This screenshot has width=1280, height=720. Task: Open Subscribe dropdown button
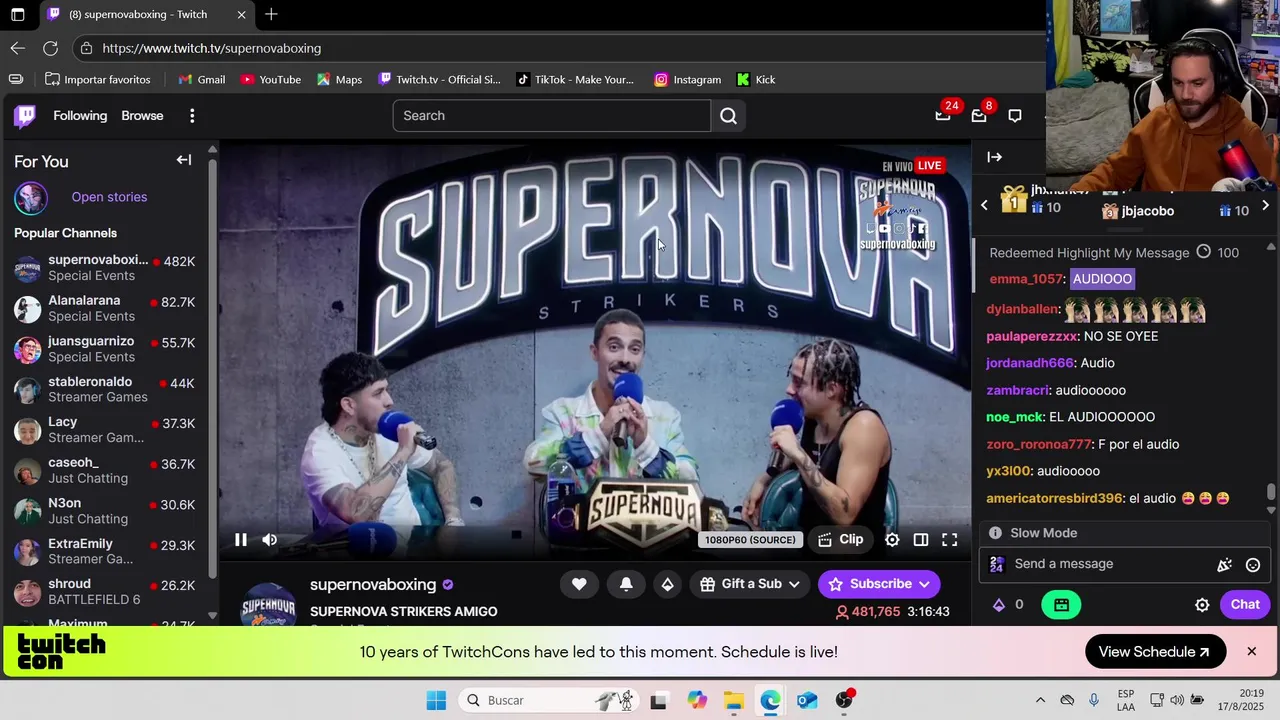tap(879, 584)
